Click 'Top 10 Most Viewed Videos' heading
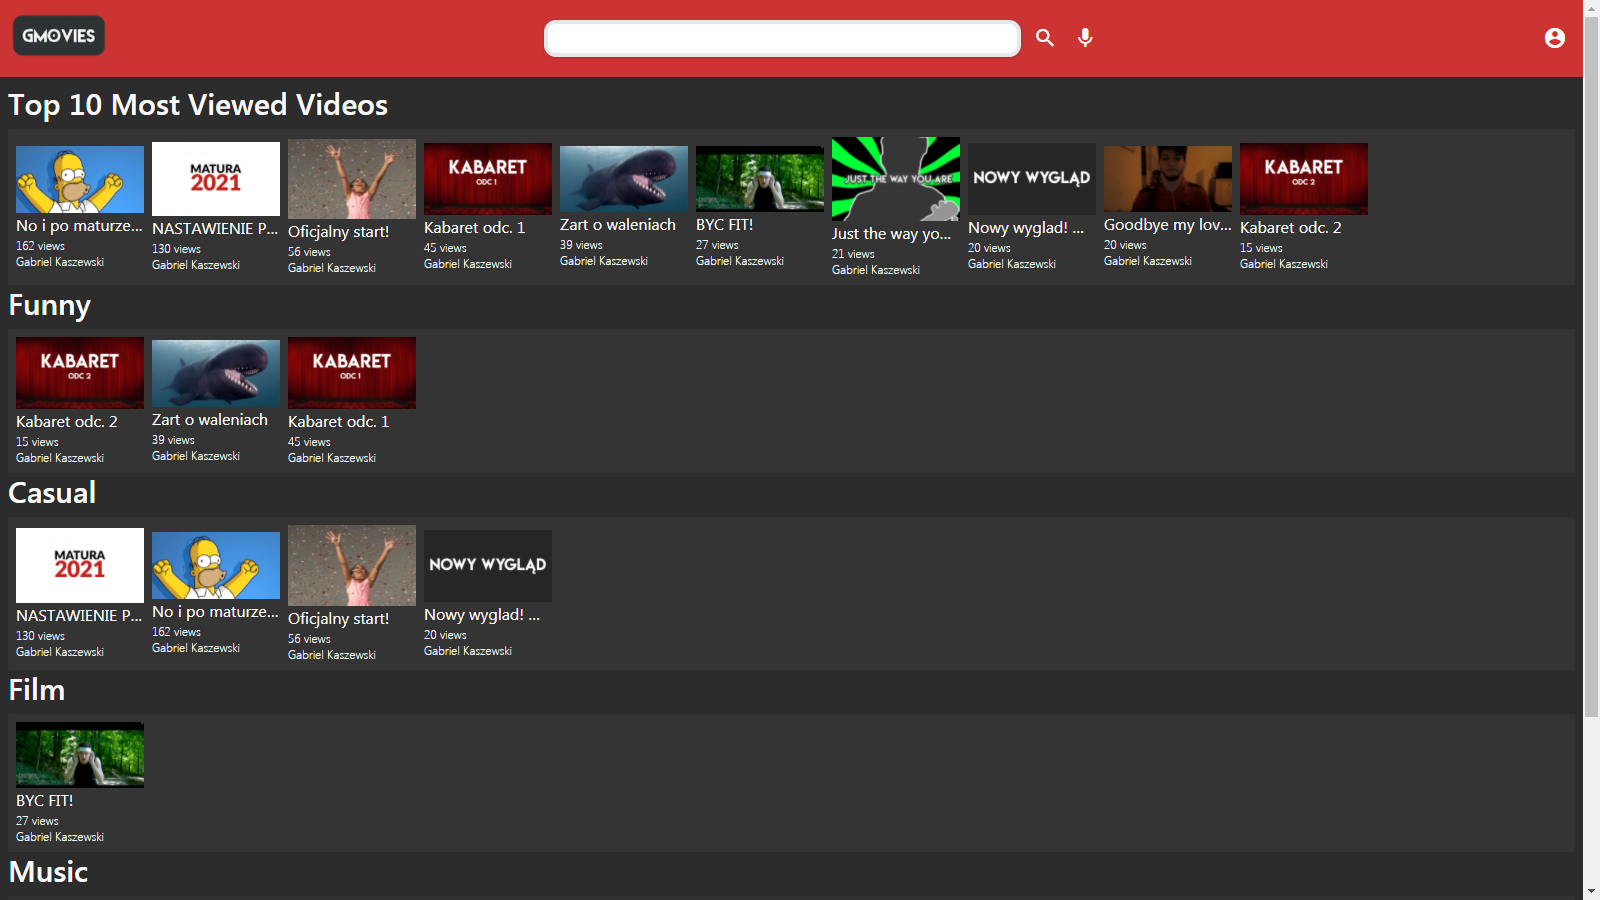This screenshot has width=1600, height=900. pos(198,105)
